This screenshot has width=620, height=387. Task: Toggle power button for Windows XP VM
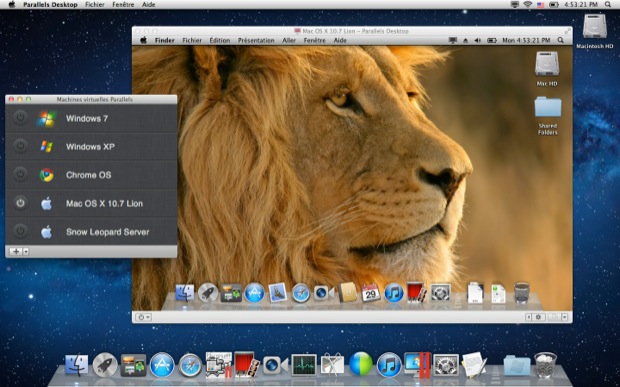[x=20, y=146]
